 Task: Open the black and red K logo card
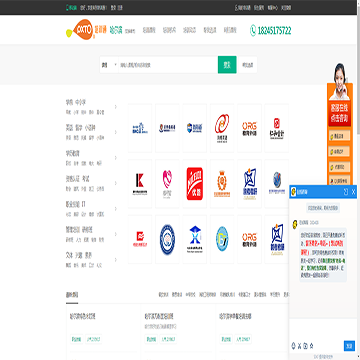point(140,184)
